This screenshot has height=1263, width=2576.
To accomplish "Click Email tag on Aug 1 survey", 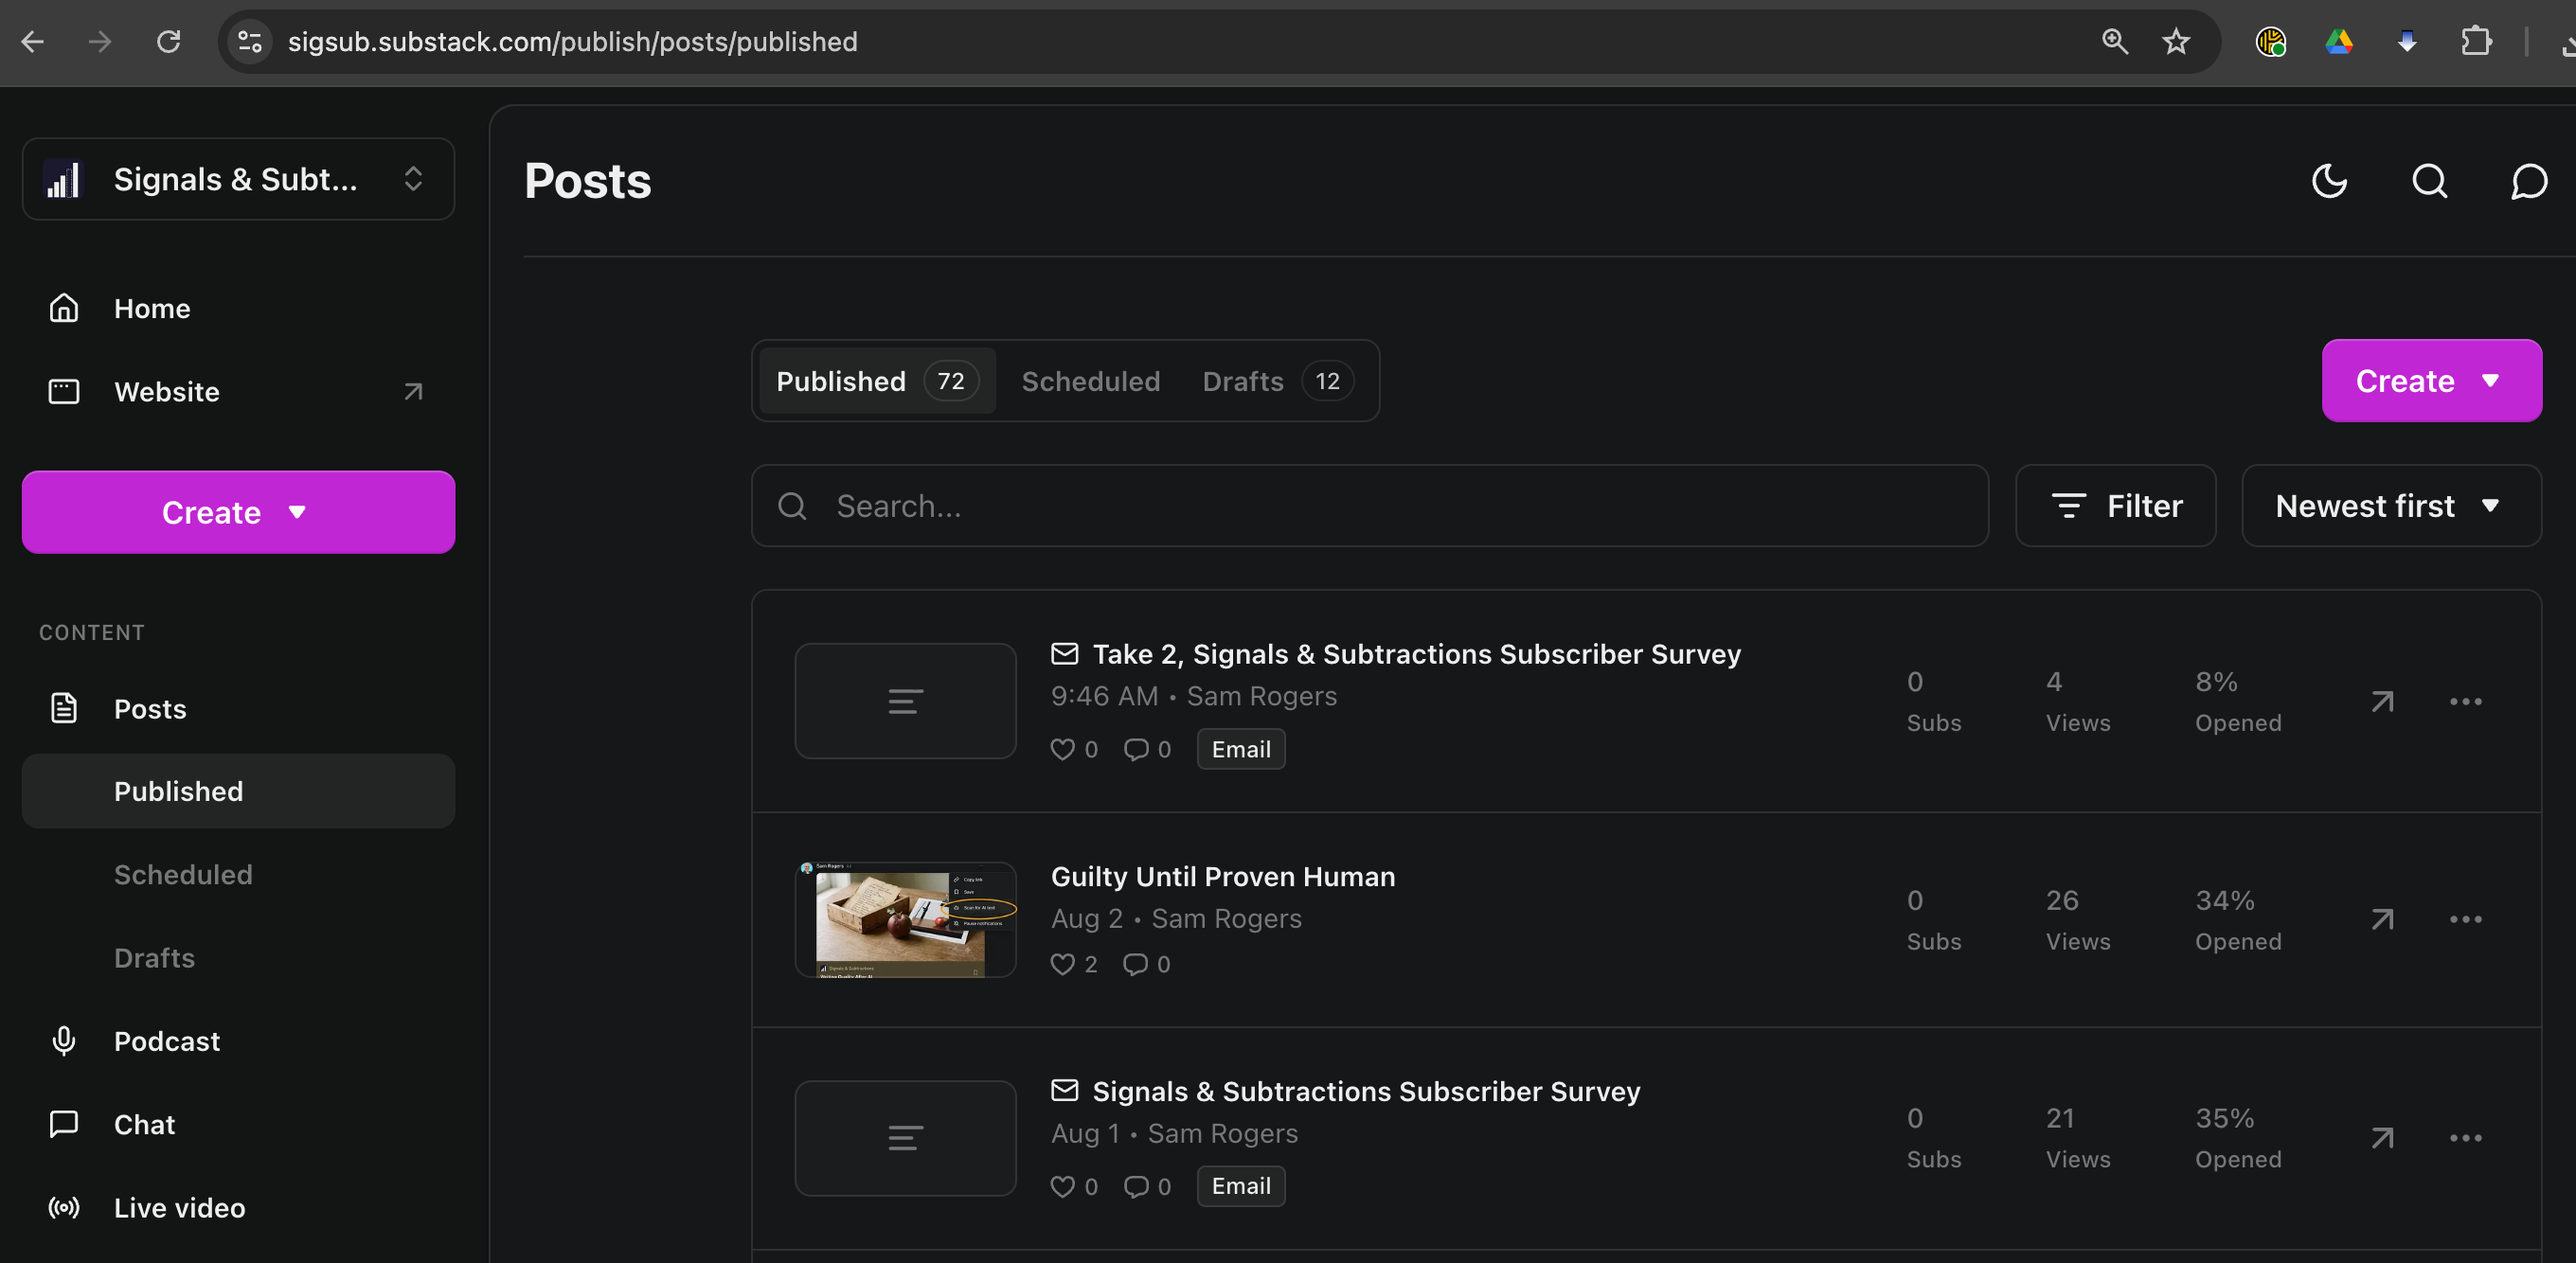I will 1241,1186.
